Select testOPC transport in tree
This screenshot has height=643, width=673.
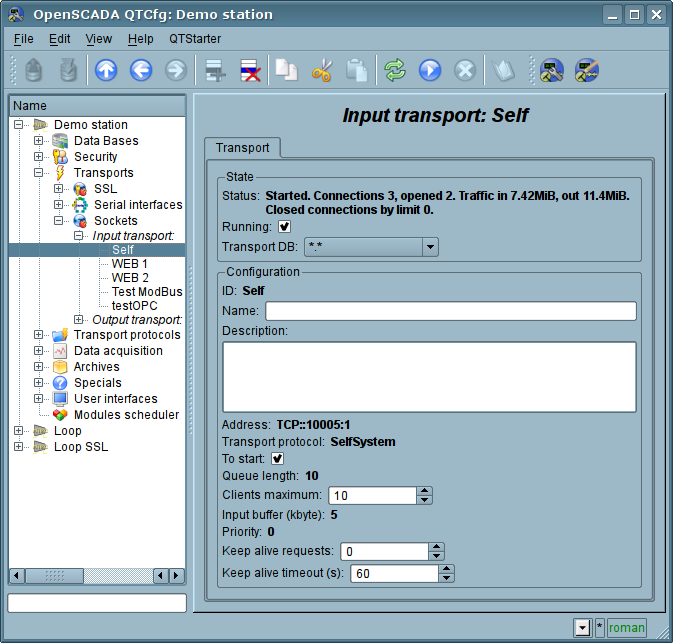coord(134,306)
